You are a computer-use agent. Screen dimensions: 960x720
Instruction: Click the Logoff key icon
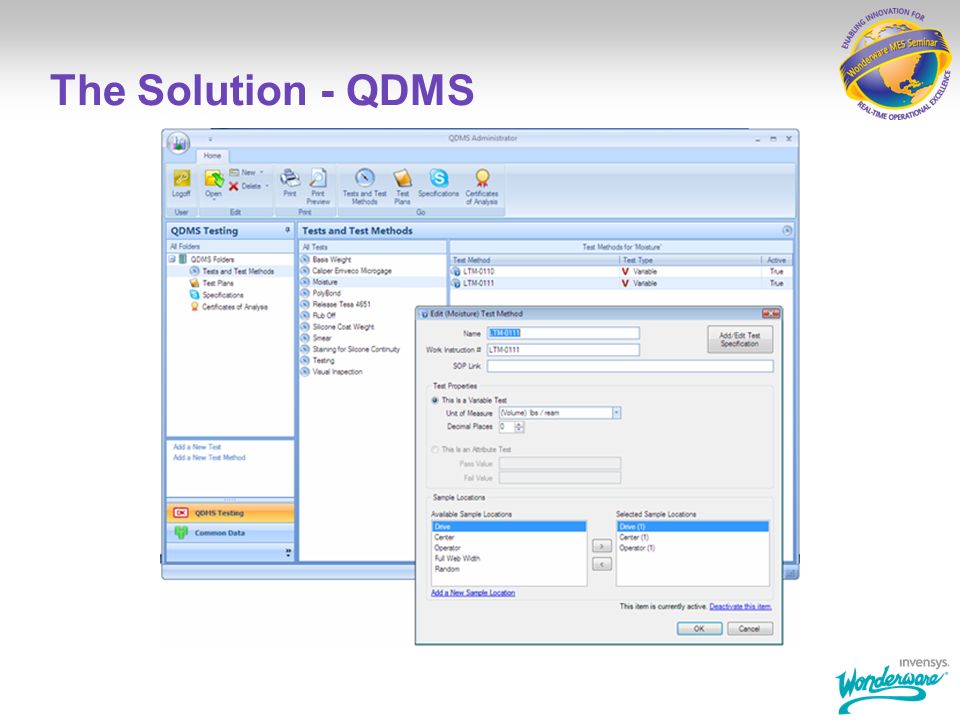pos(181,178)
